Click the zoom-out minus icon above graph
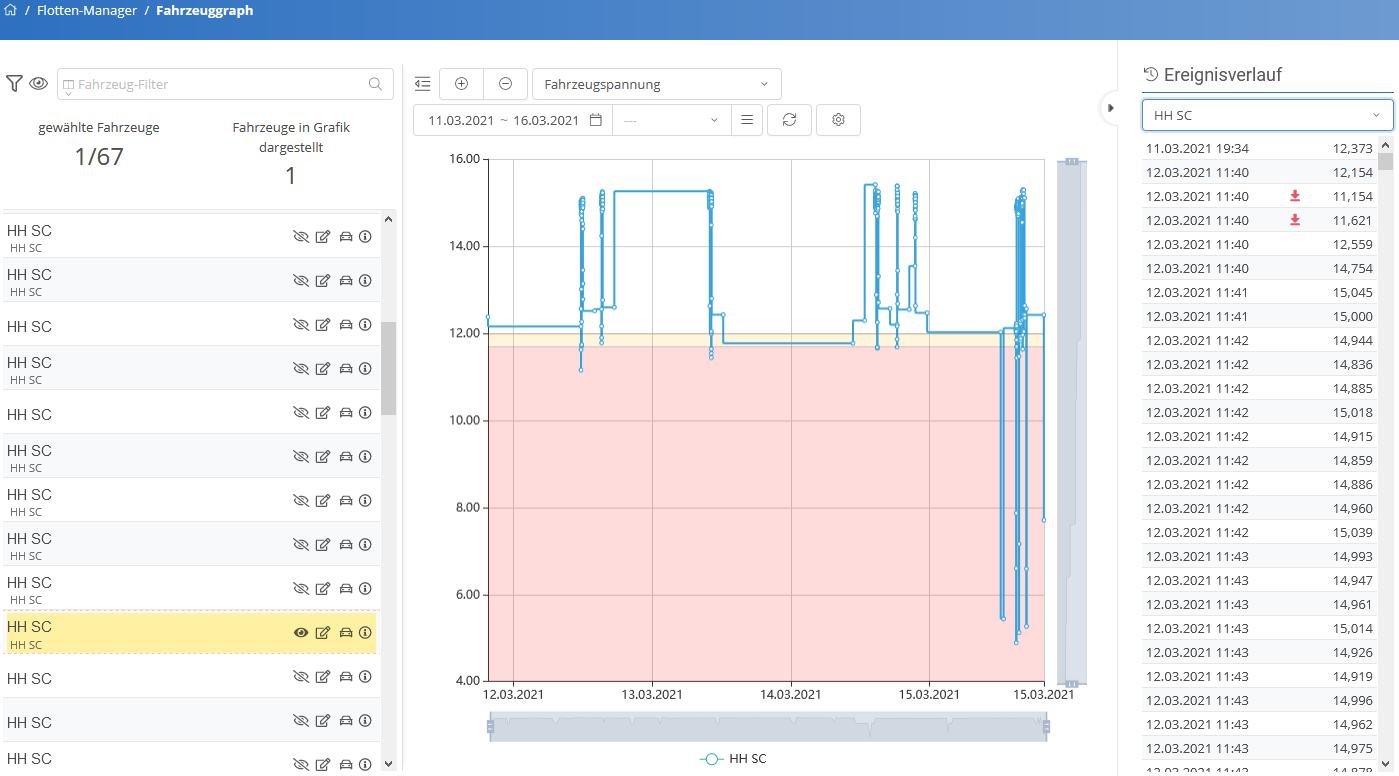The width and height of the screenshot is (1399, 776). point(505,84)
